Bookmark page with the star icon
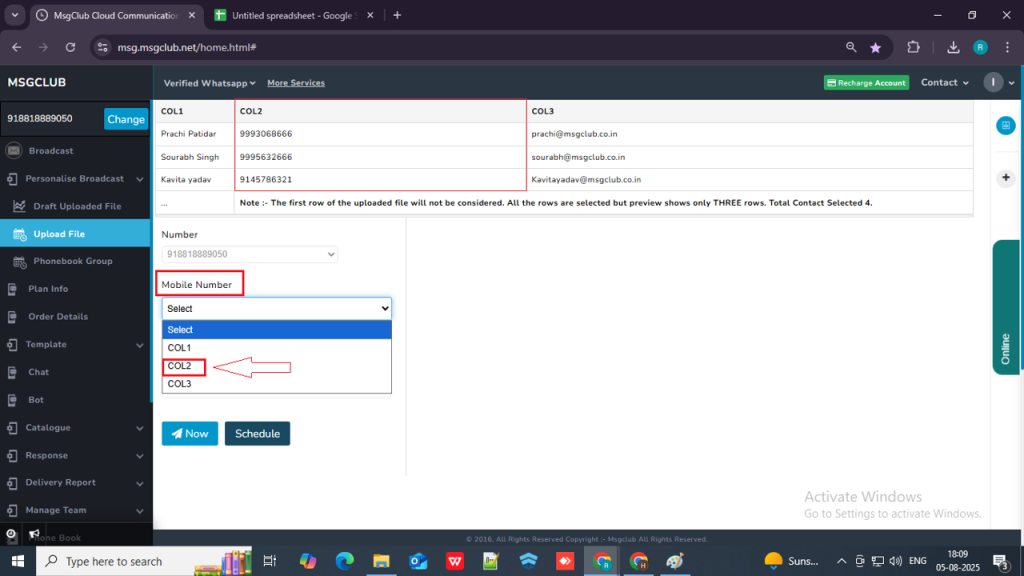Image resolution: width=1024 pixels, height=576 pixels. 876,47
